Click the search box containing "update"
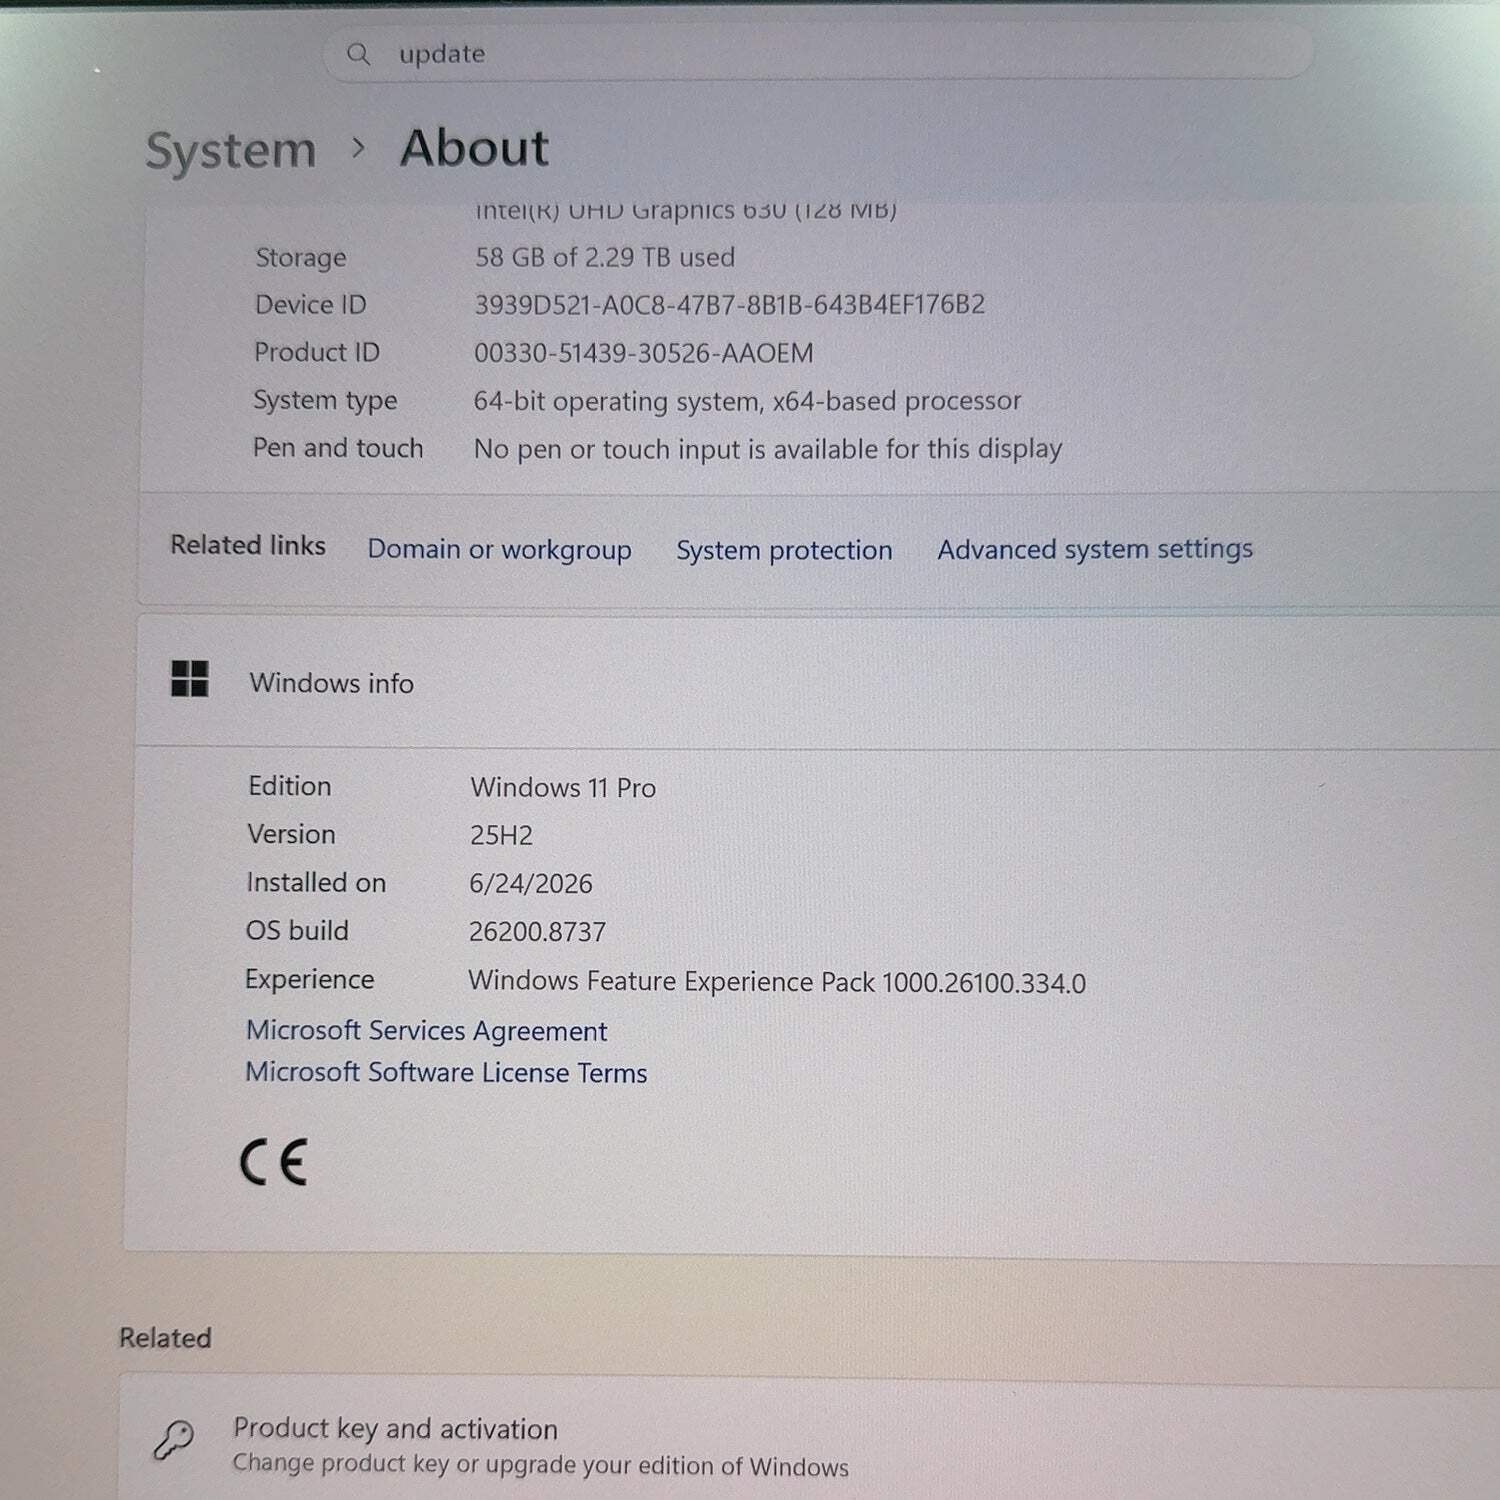The image size is (1500, 1500). coord(817,54)
